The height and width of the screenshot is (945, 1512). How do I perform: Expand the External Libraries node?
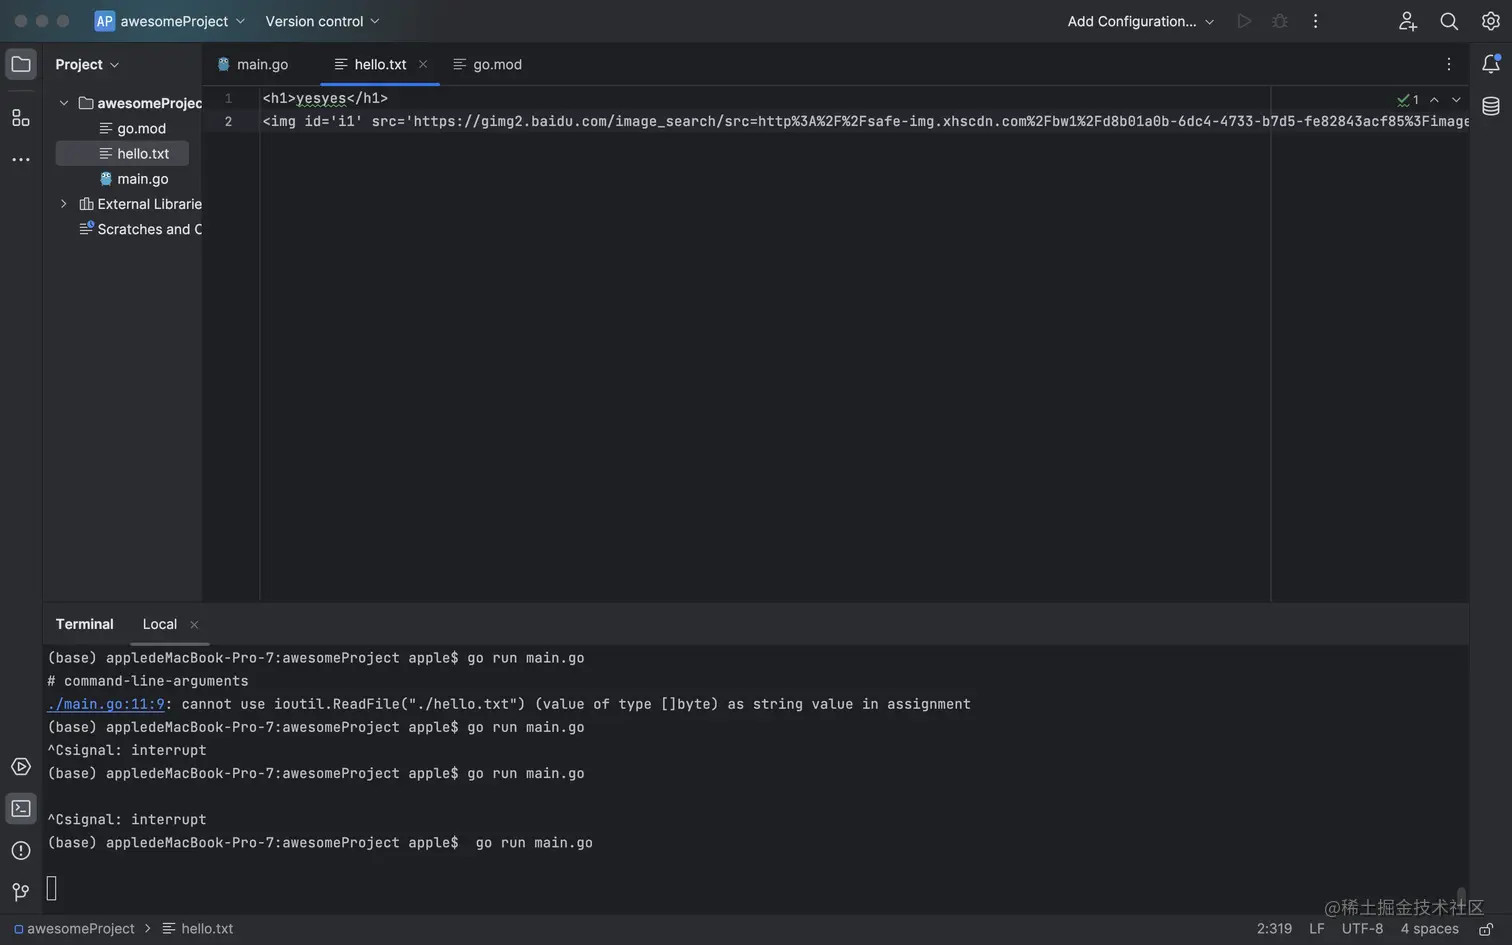coord(64,204)
